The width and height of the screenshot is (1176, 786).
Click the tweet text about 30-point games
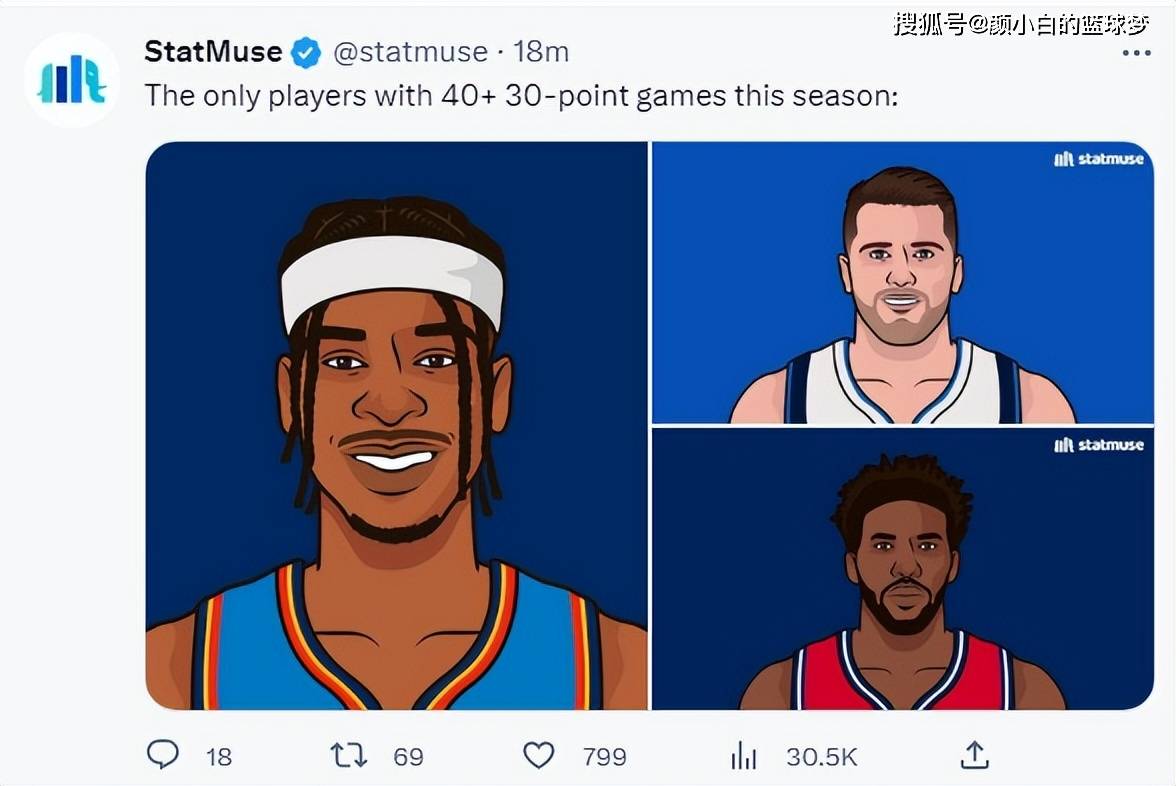tap(521, 96)
